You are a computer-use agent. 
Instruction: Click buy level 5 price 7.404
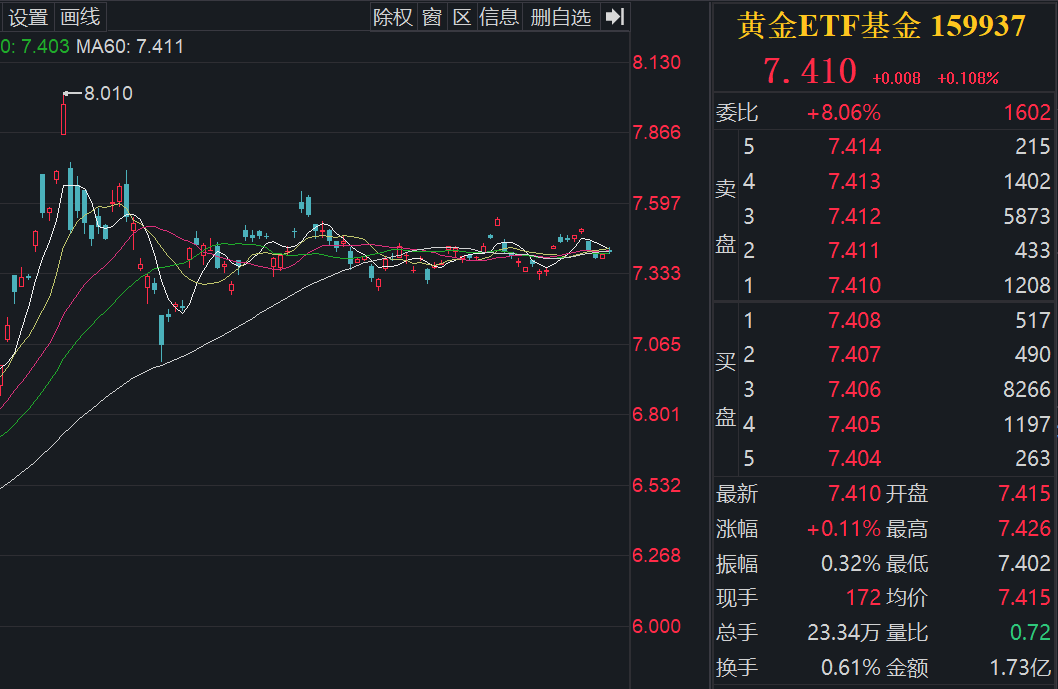[x=854, y=458]
